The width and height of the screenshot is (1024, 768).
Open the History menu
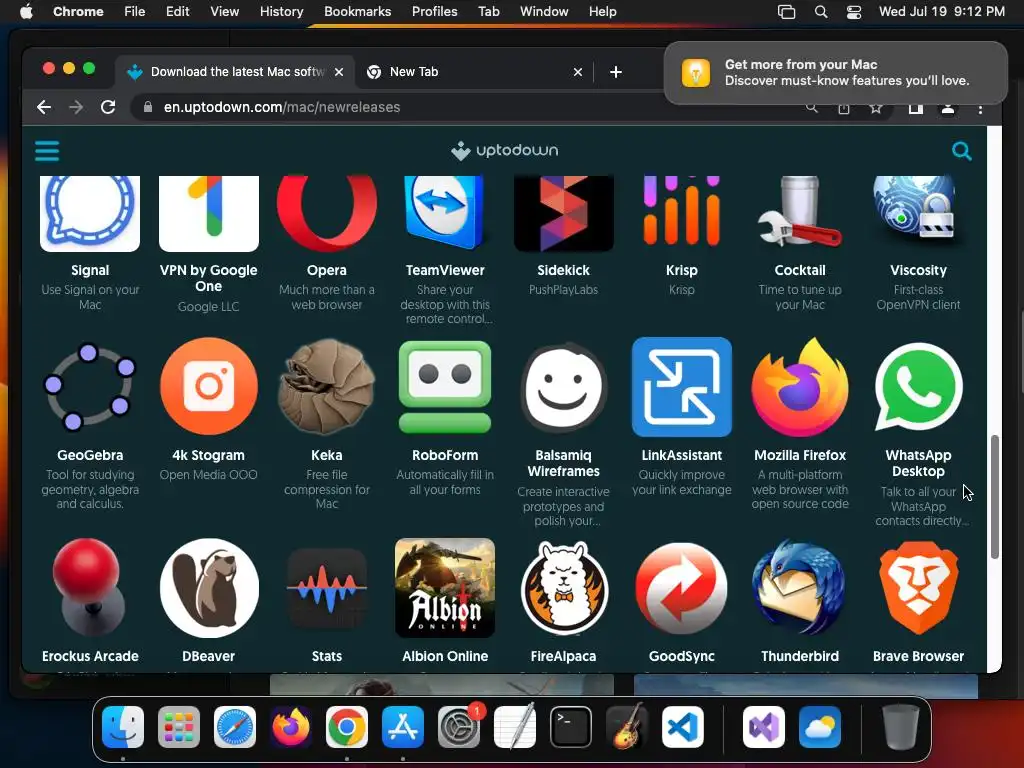[281, 12]
